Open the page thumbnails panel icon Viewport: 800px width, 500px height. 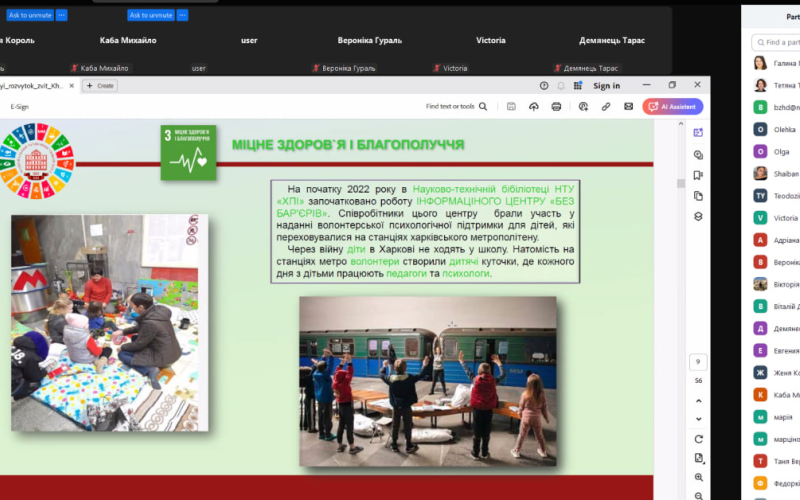698,196
